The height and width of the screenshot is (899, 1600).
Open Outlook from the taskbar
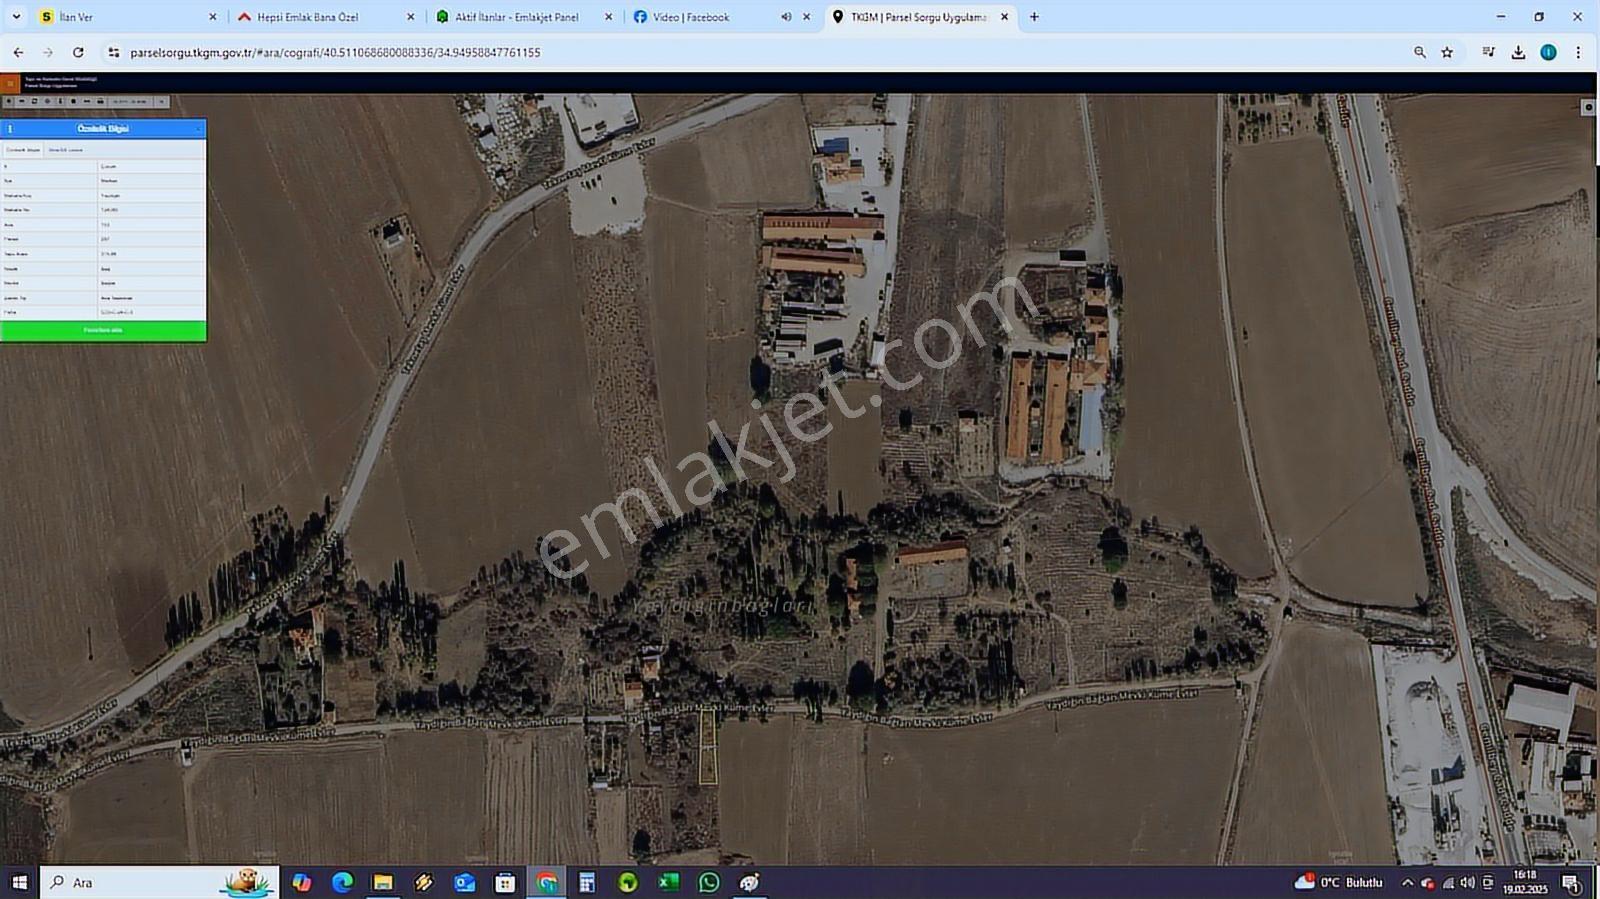click(464, 882)
